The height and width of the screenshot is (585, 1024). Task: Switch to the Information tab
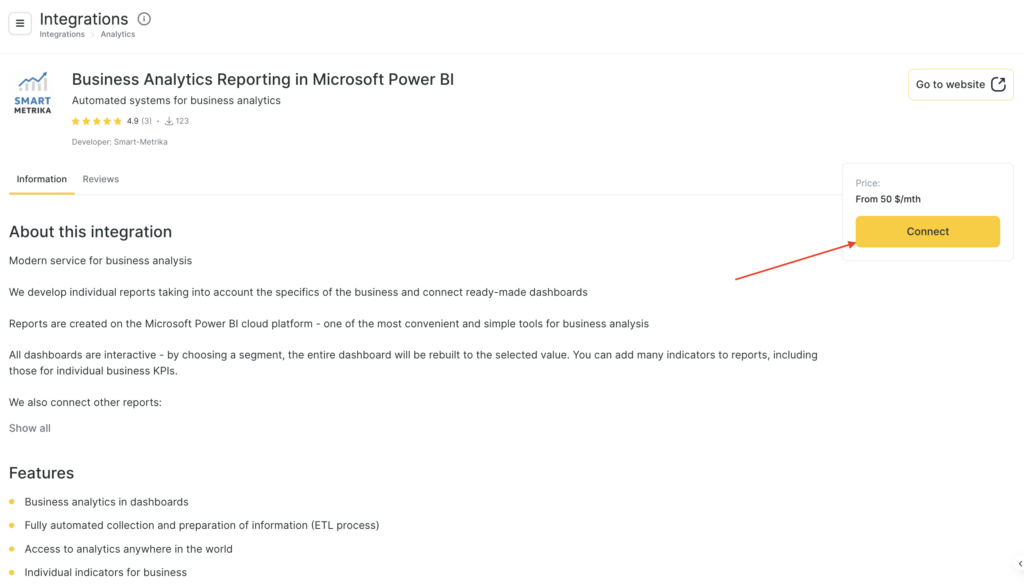(41, 179)
